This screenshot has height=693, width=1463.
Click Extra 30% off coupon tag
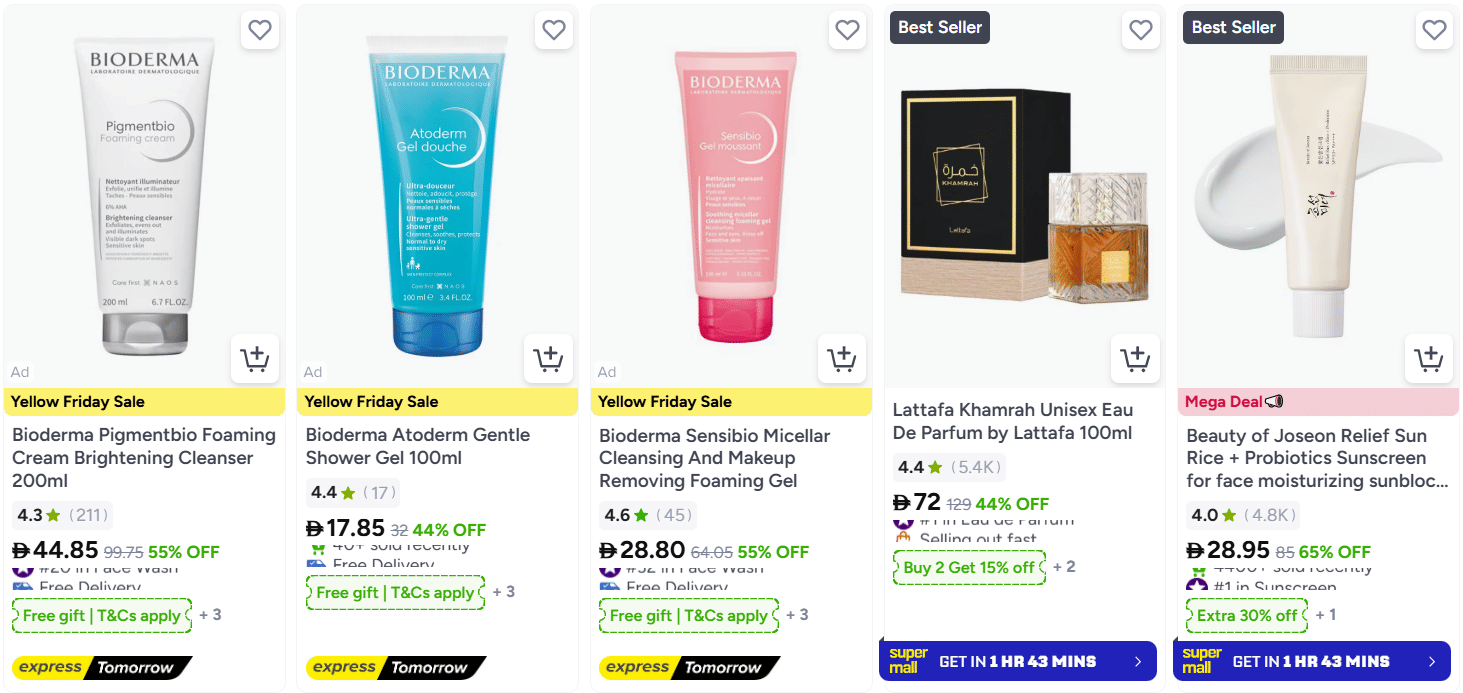(1247, 616)
